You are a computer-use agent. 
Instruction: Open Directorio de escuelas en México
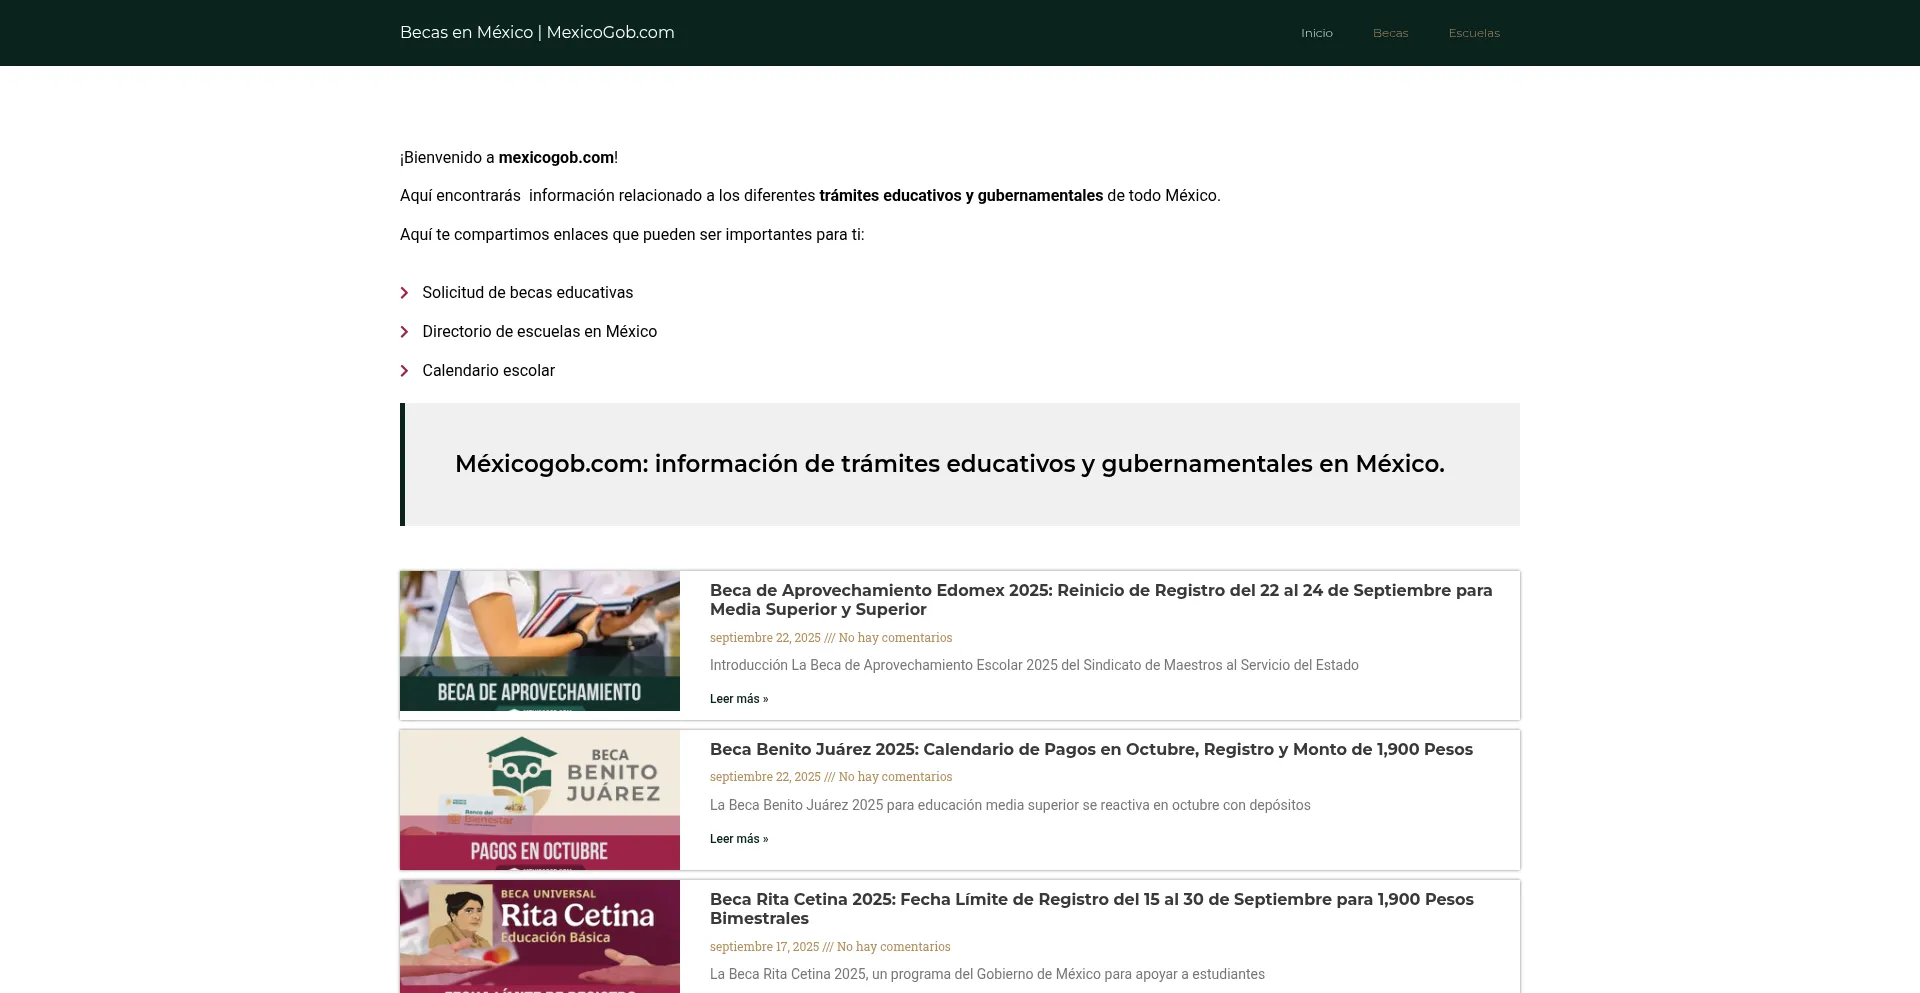(539, 331)
